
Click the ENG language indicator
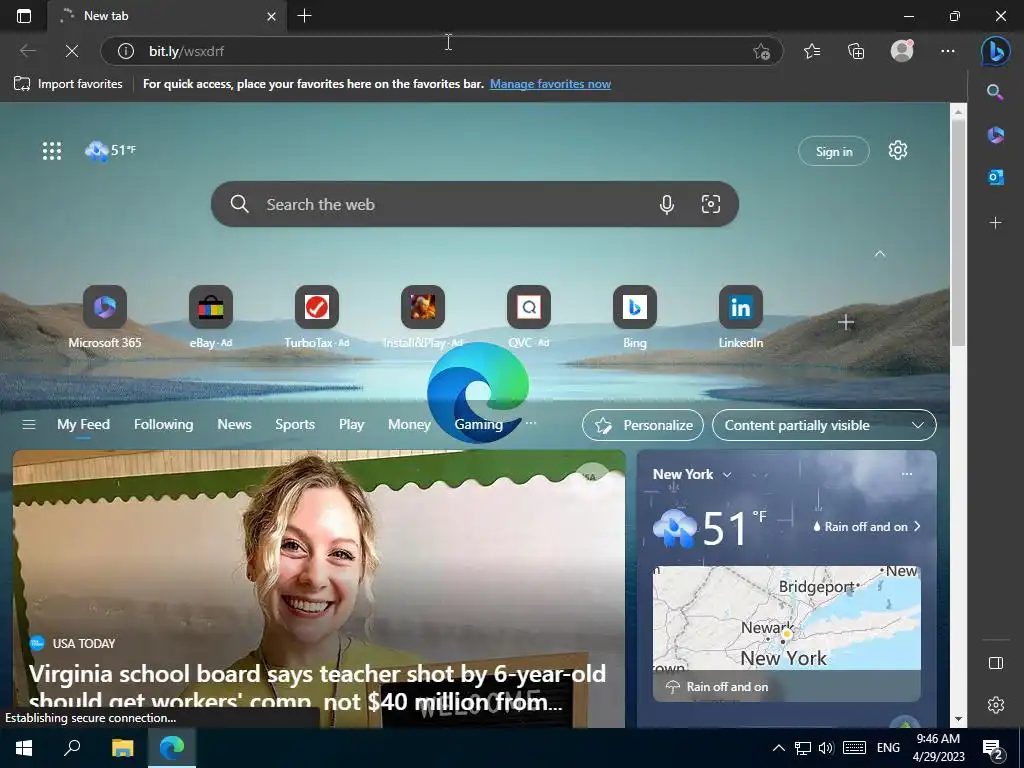[x=888, y=748]
